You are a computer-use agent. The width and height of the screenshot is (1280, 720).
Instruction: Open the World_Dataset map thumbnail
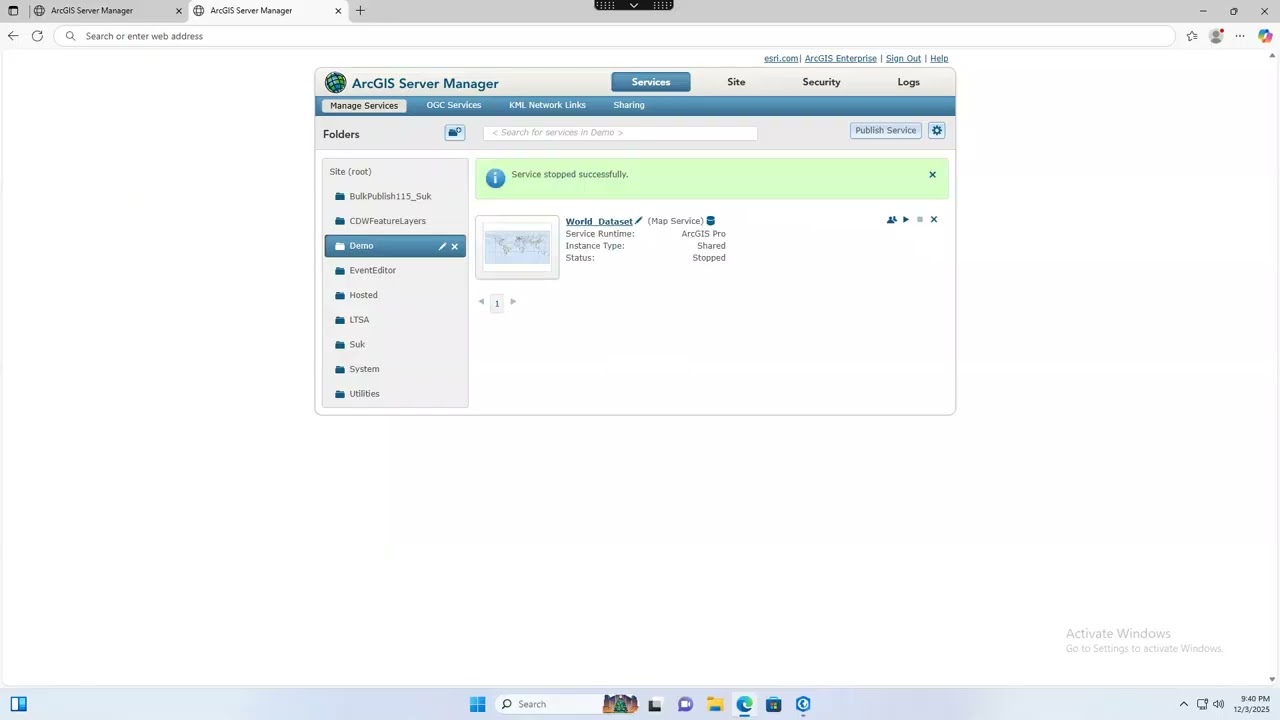point(517,247)
